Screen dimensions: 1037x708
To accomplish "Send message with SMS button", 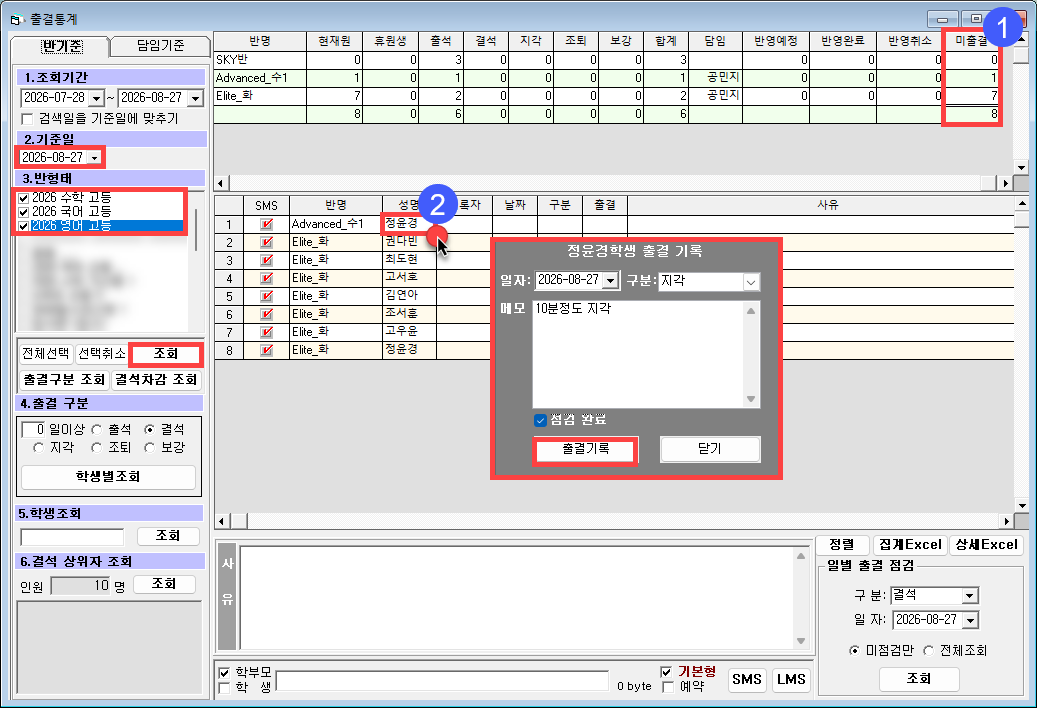I will [x=747, y=680].
